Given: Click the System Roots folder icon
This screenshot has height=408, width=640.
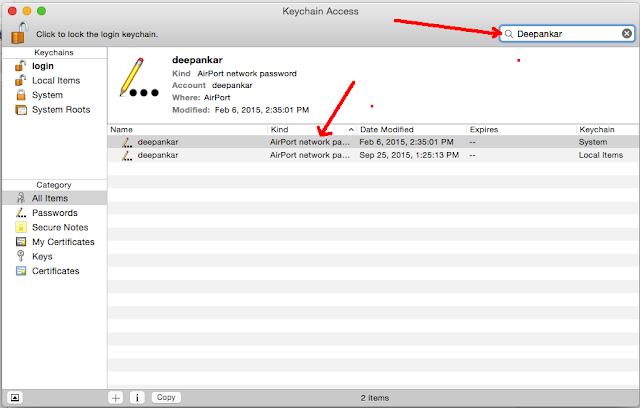Looking at the screenshot, I should click(21, 110).
